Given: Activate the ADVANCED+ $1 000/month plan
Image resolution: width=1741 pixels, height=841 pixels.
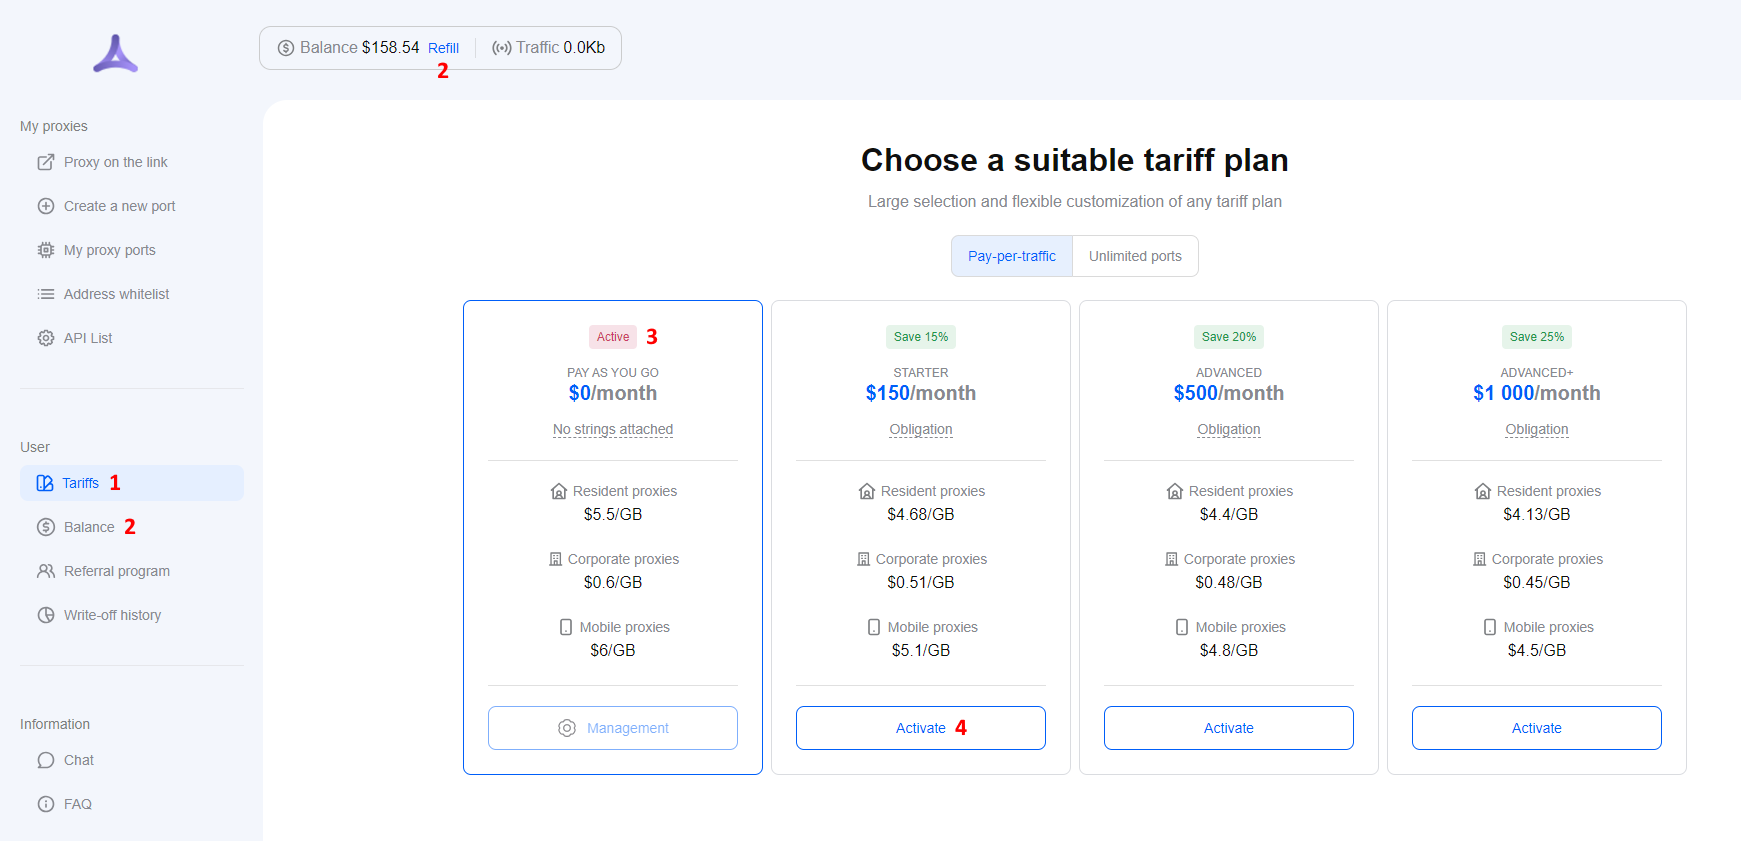Looking at the screenshot, I should (x=1536, y=728).
